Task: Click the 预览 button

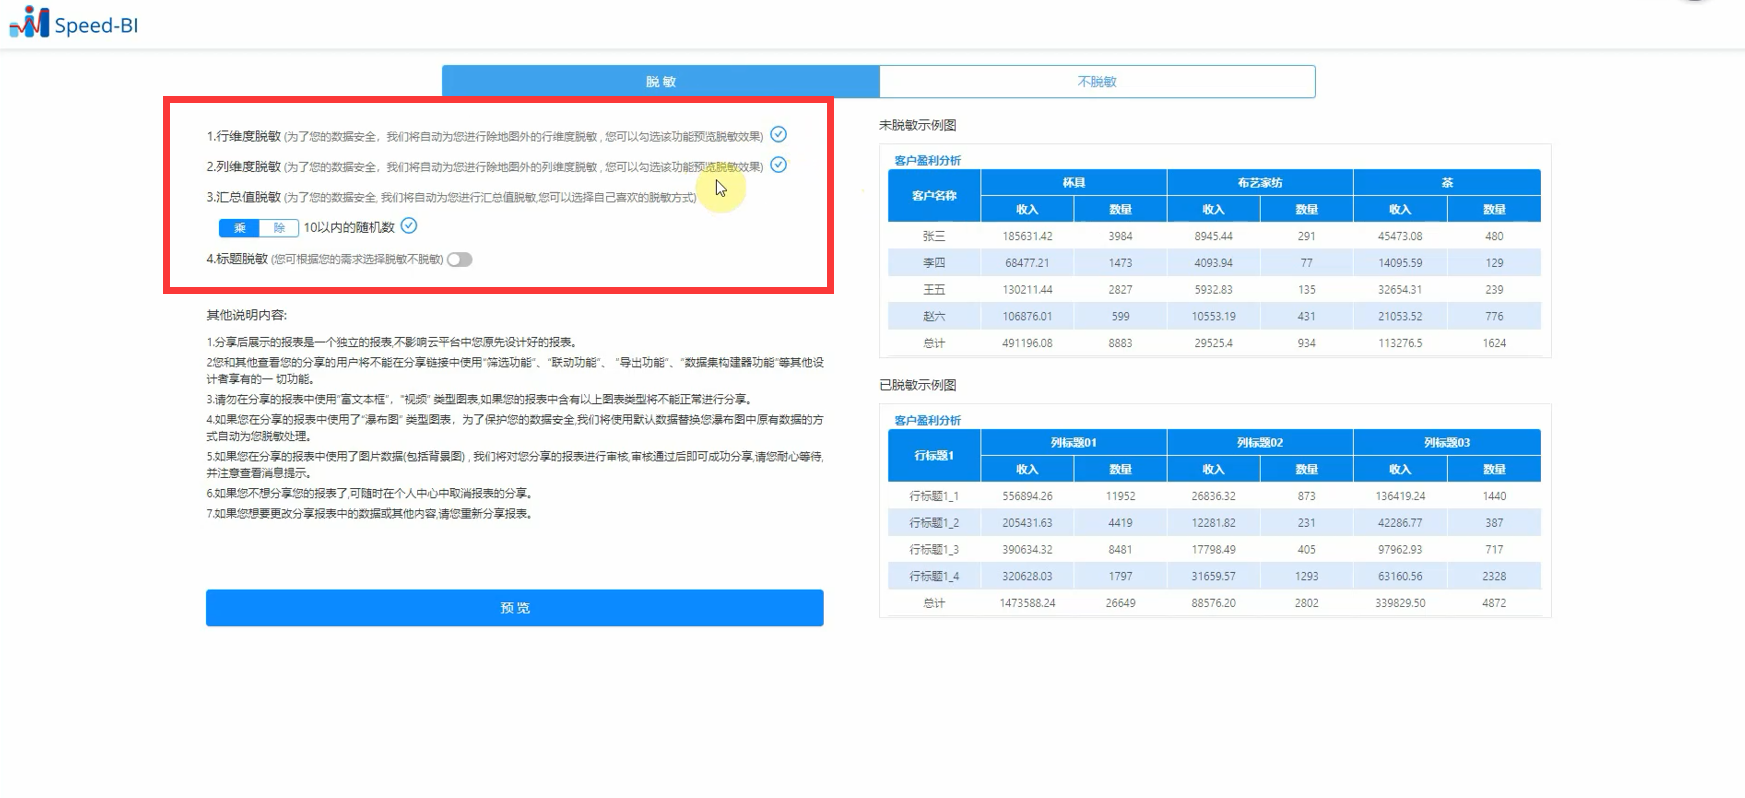Action: point(515,608)
